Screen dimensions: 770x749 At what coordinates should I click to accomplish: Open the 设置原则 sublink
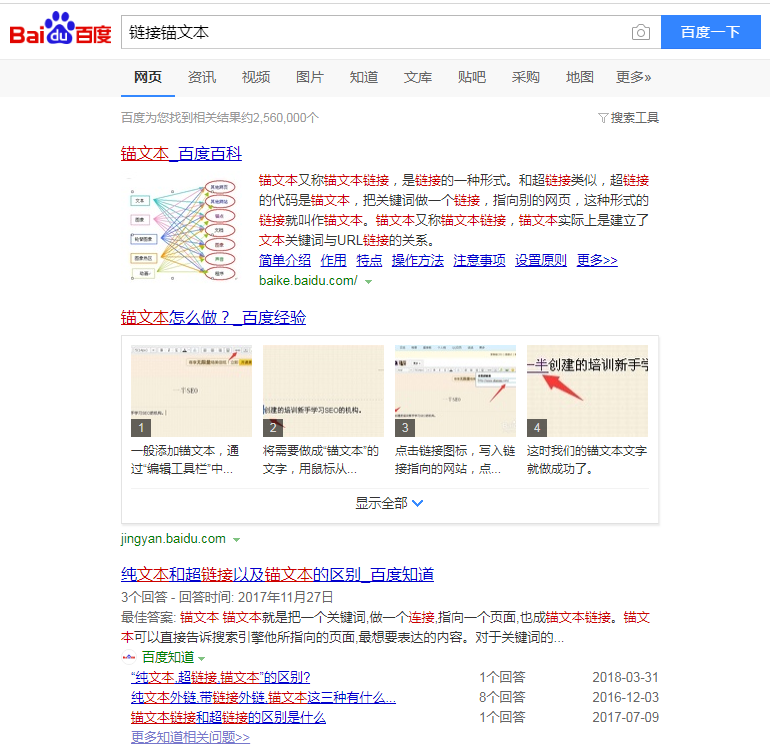(541, 260)
